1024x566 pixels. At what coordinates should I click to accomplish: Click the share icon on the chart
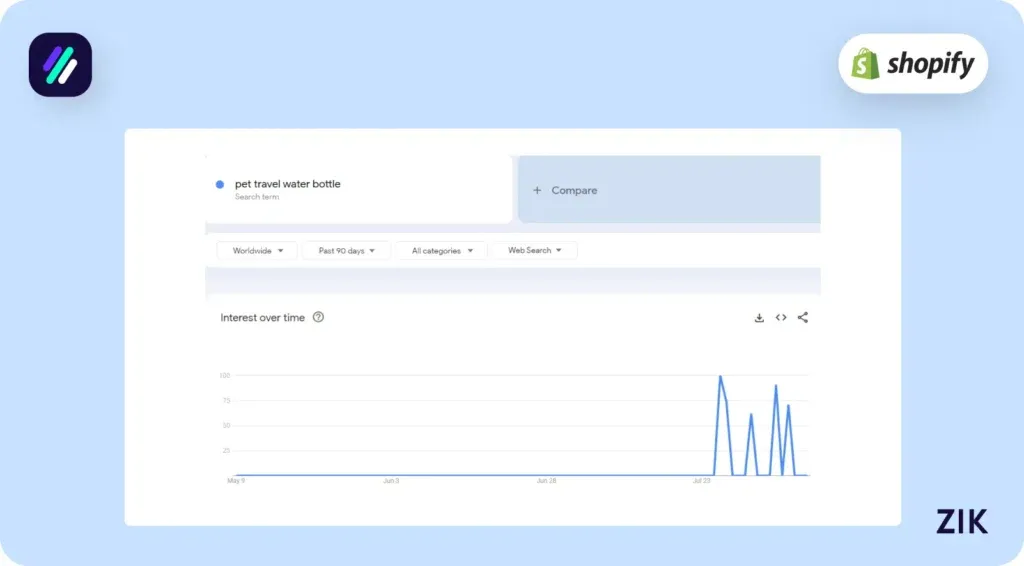pos(803,318)
